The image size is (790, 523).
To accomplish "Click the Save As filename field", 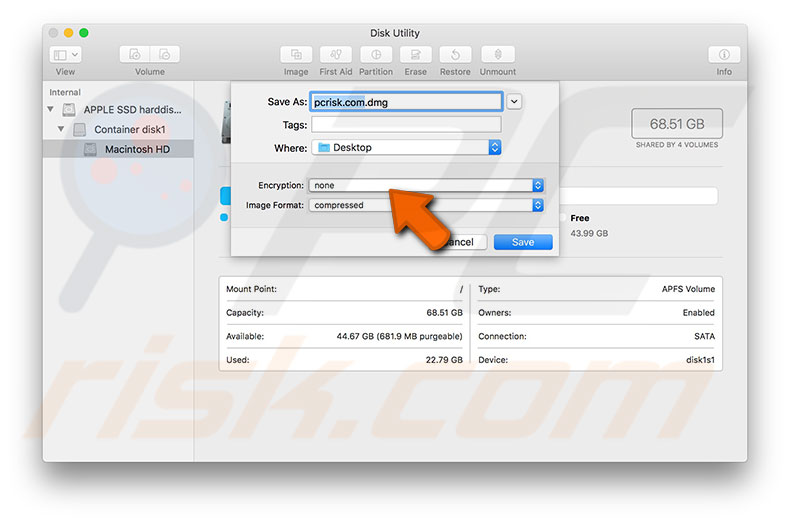I will (x=406, y=102).
